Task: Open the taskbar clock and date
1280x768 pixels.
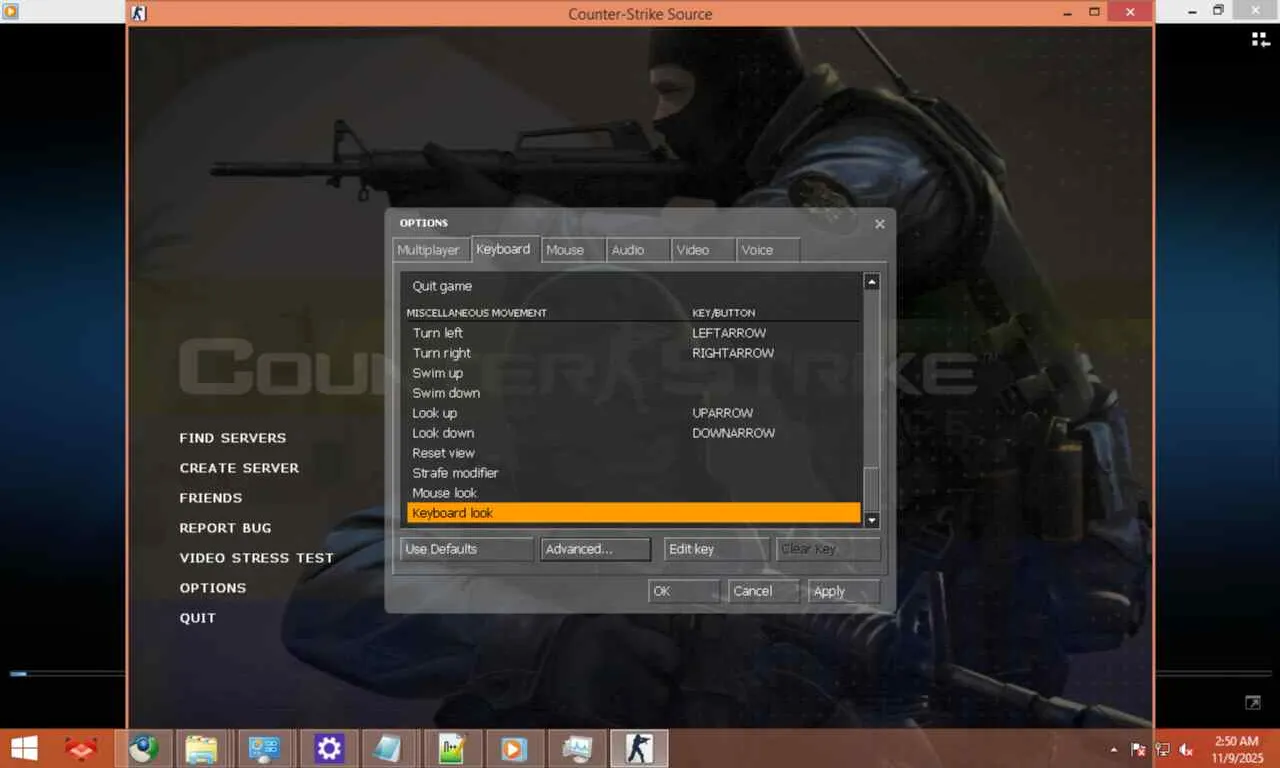Action: [1236, 749]
